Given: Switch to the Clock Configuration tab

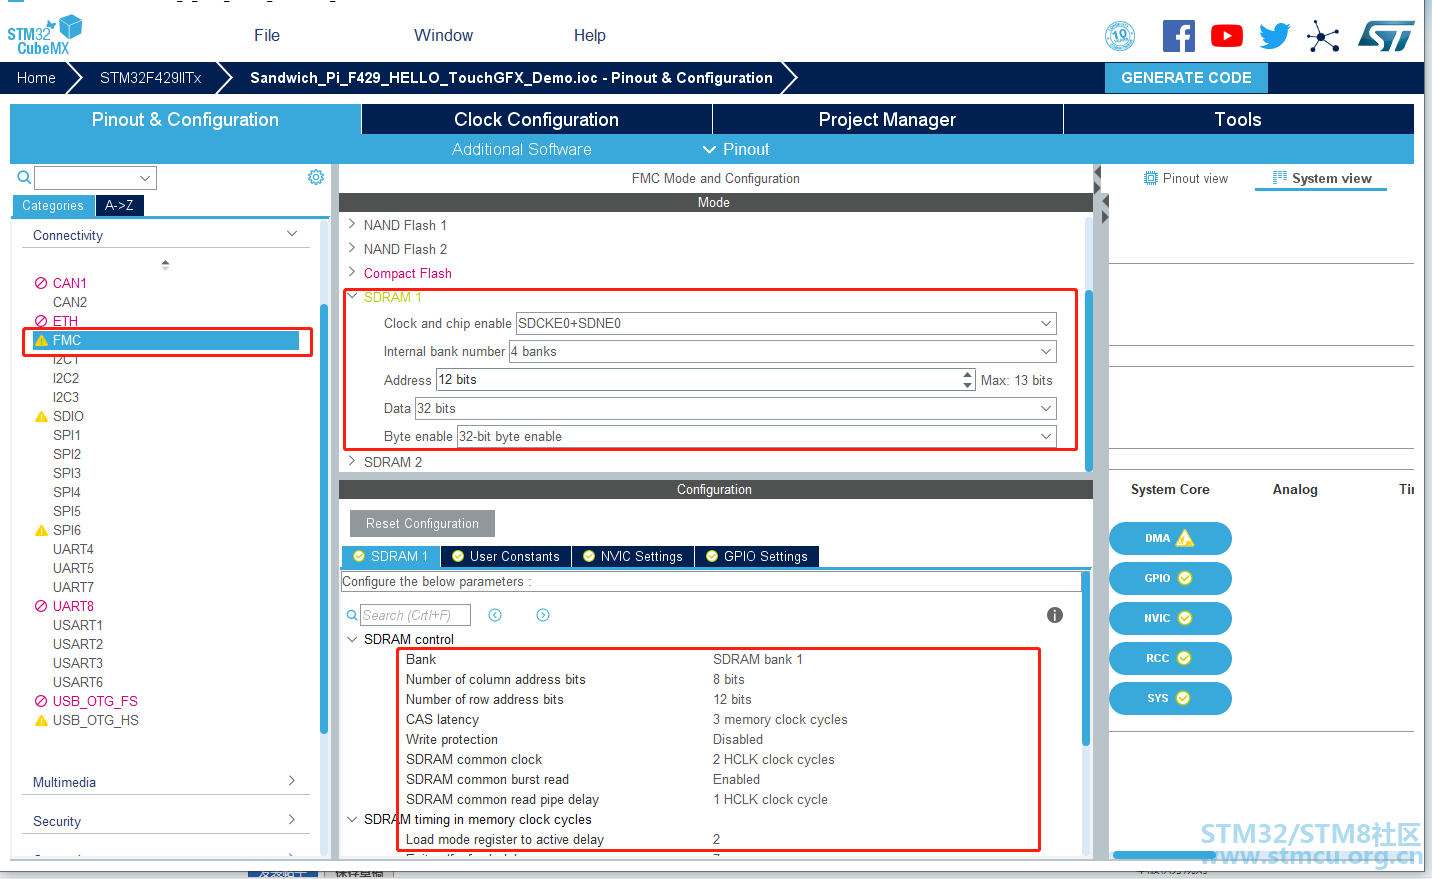Looking at the screenshot, I should coord(537,119).
